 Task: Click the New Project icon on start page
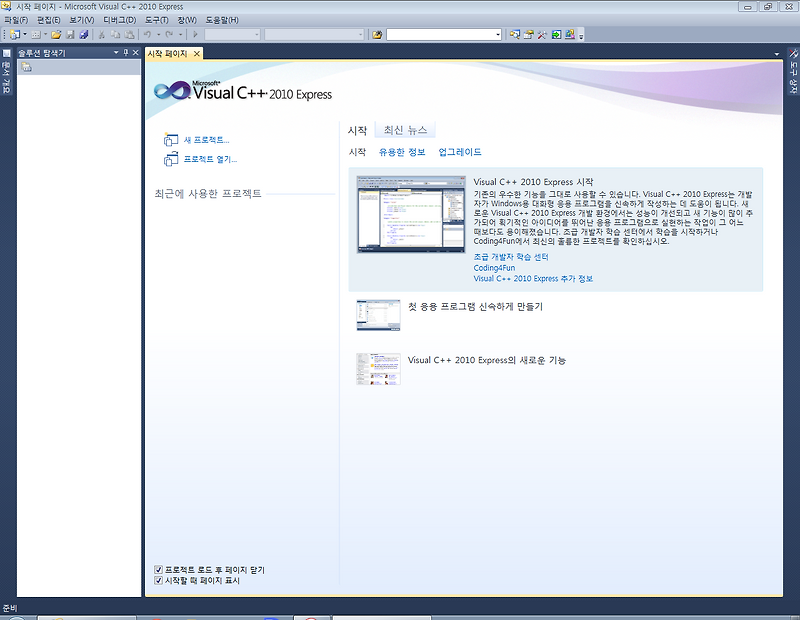click(x=170, y=139)
